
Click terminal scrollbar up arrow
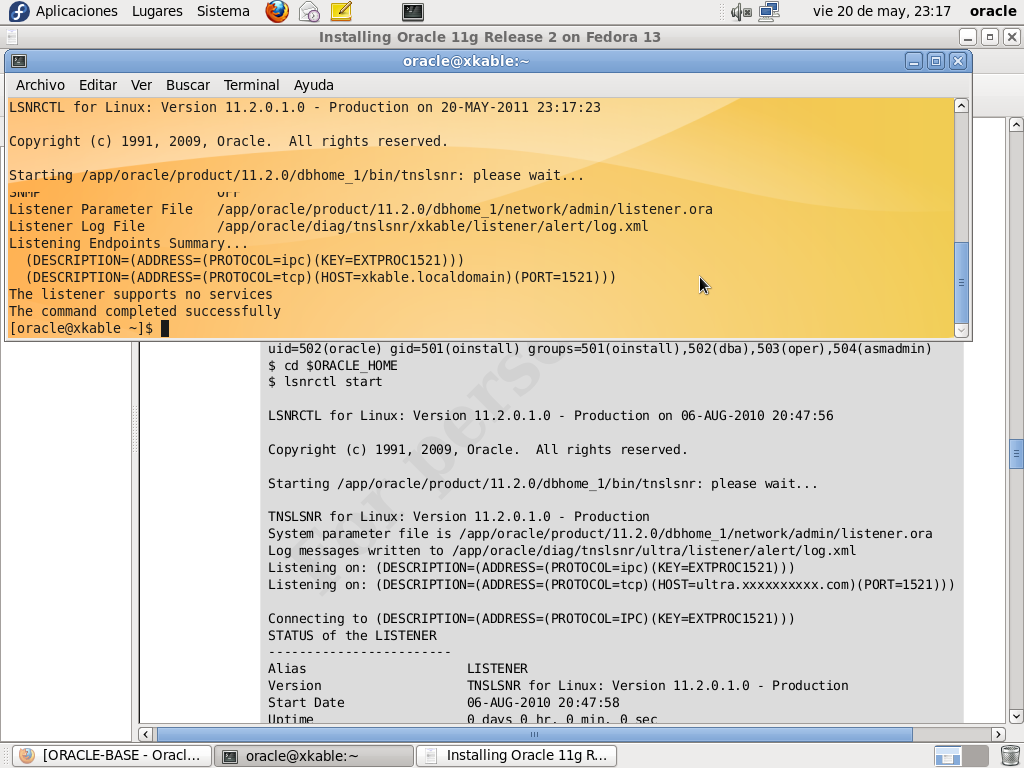tap(961, 106)
